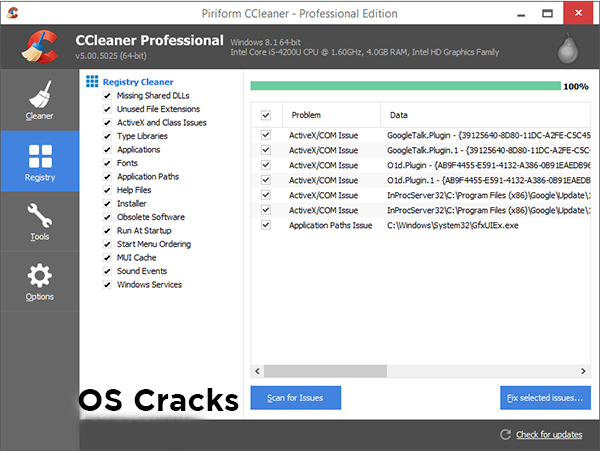Minimize the CCleaner window

click(521, 14)
